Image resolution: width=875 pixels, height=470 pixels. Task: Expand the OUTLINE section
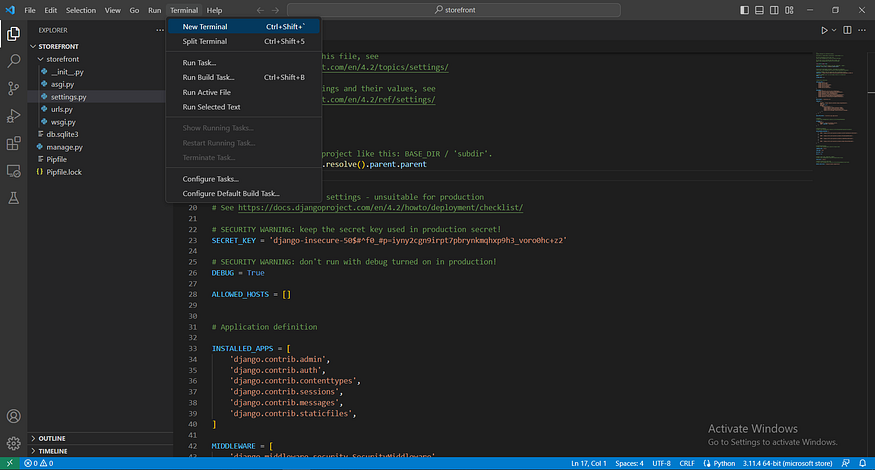click(x=51, y=438)
